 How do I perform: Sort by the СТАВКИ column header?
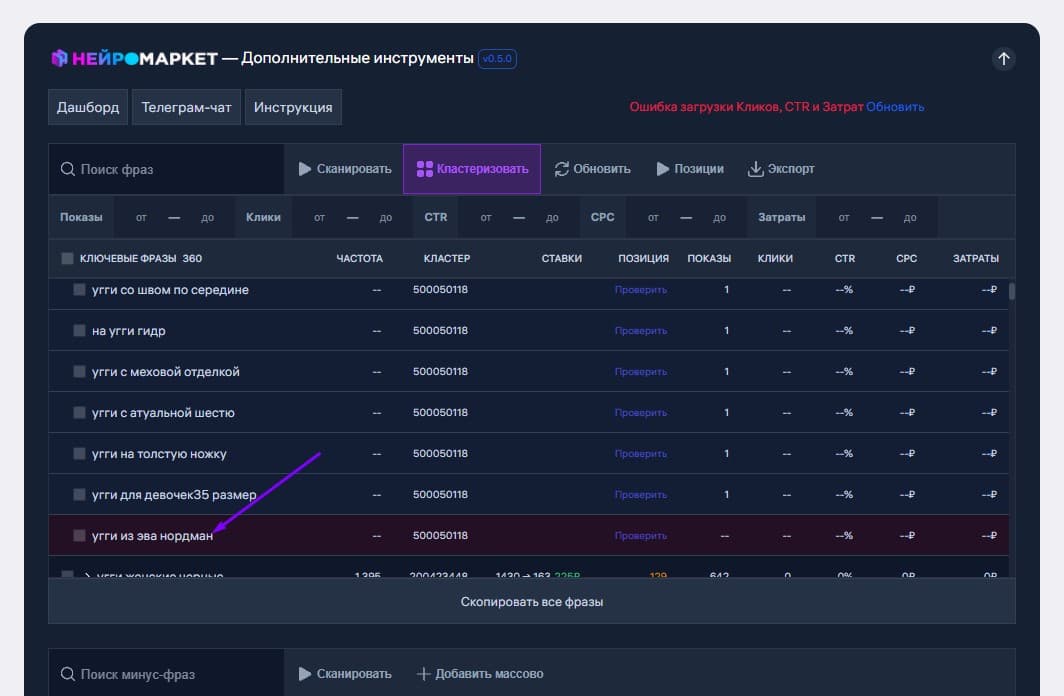pos(561,258)
